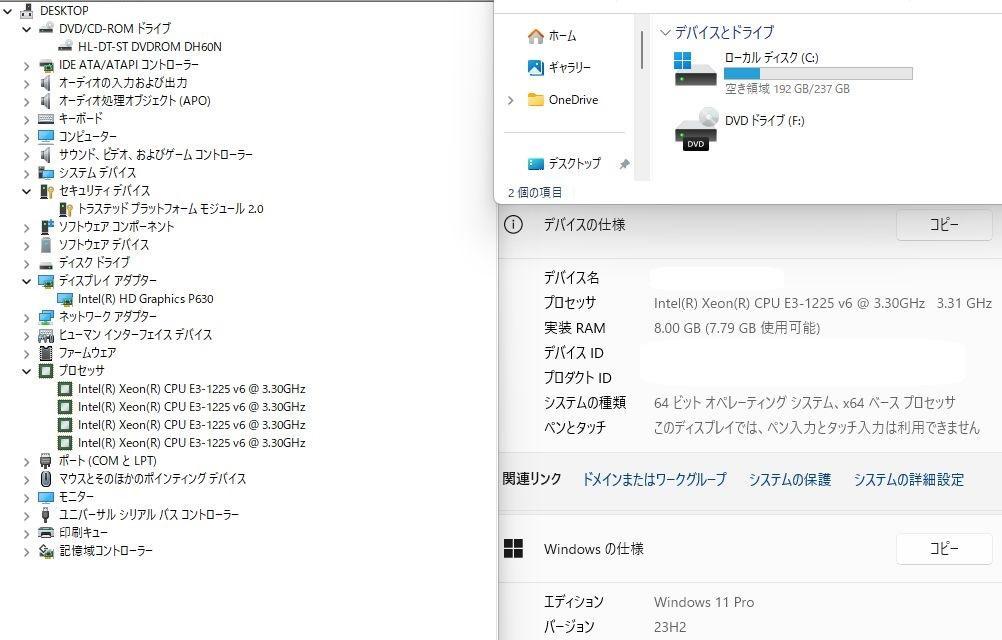The height and width of the screenshot is (640, 1002).
Task: Copy Windows の仕様 with コピー button
Action: tap(944, 549)
